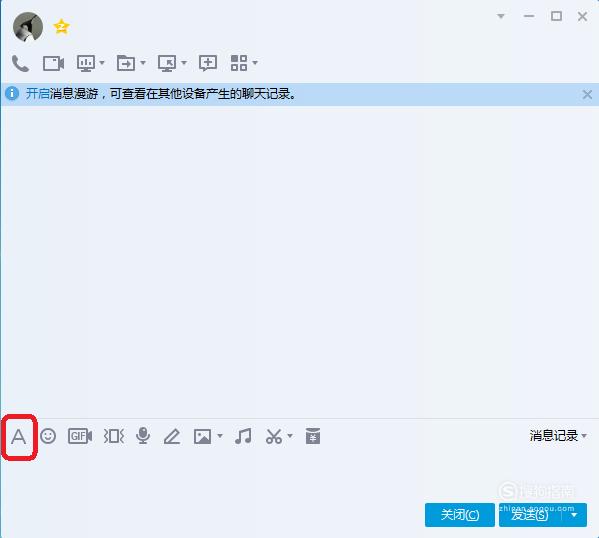Expand the presentation options dropdown arrow
This screenshot has width=599, height=538.
tap(102, 63)
